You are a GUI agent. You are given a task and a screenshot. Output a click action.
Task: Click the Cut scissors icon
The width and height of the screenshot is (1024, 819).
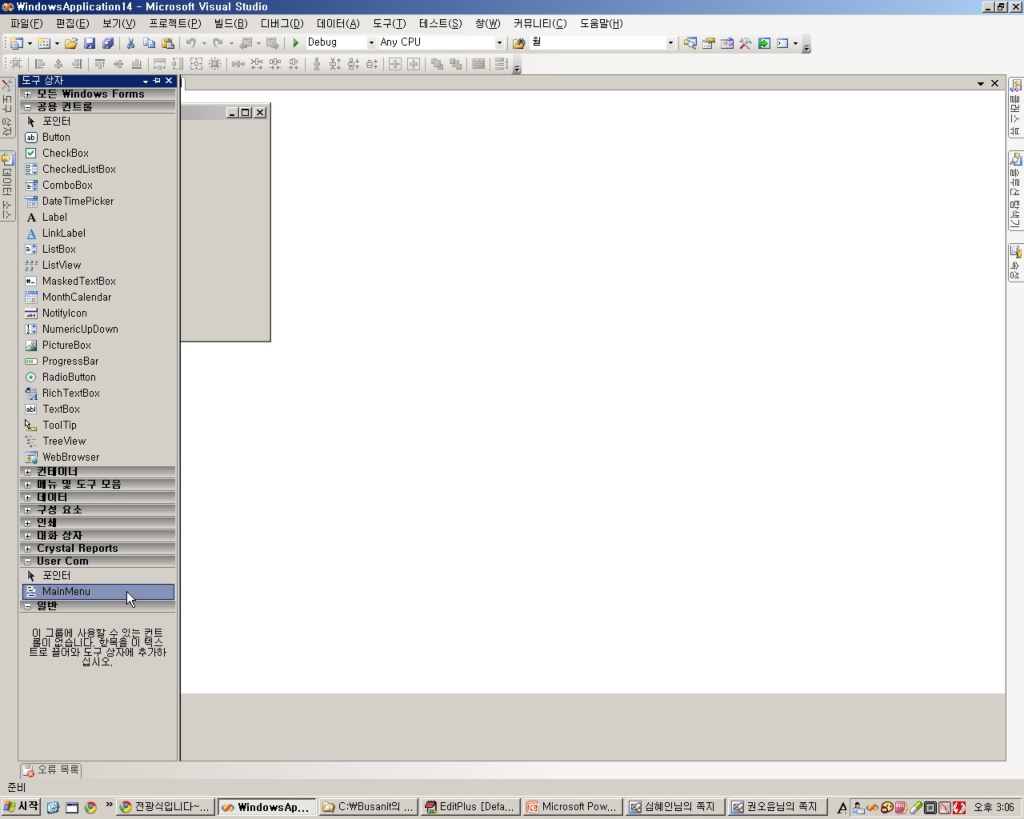[x=131, y=43]
